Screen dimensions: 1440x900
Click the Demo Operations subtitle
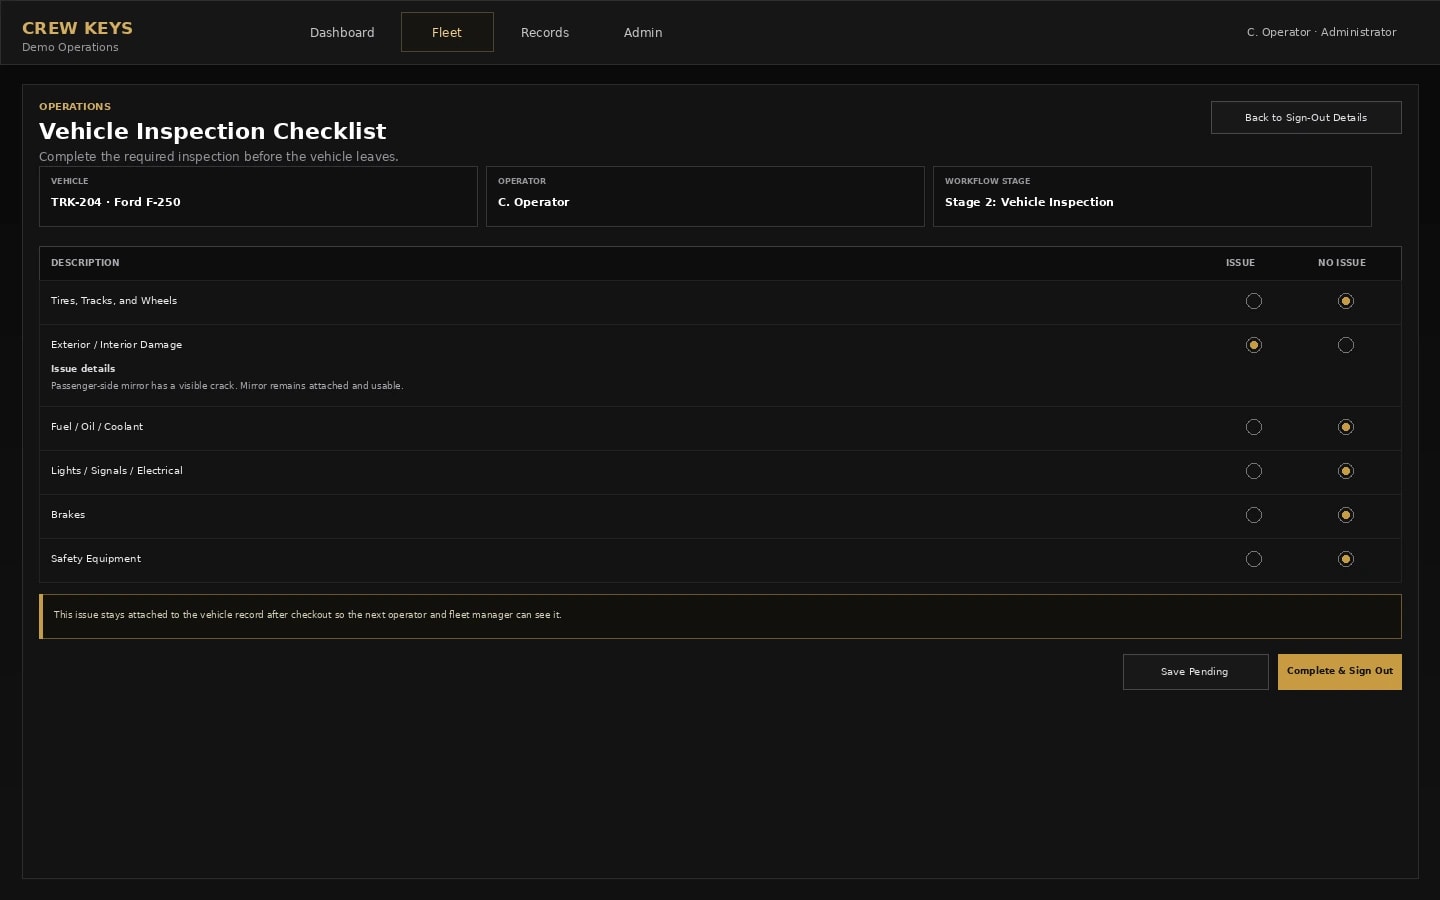70,47
